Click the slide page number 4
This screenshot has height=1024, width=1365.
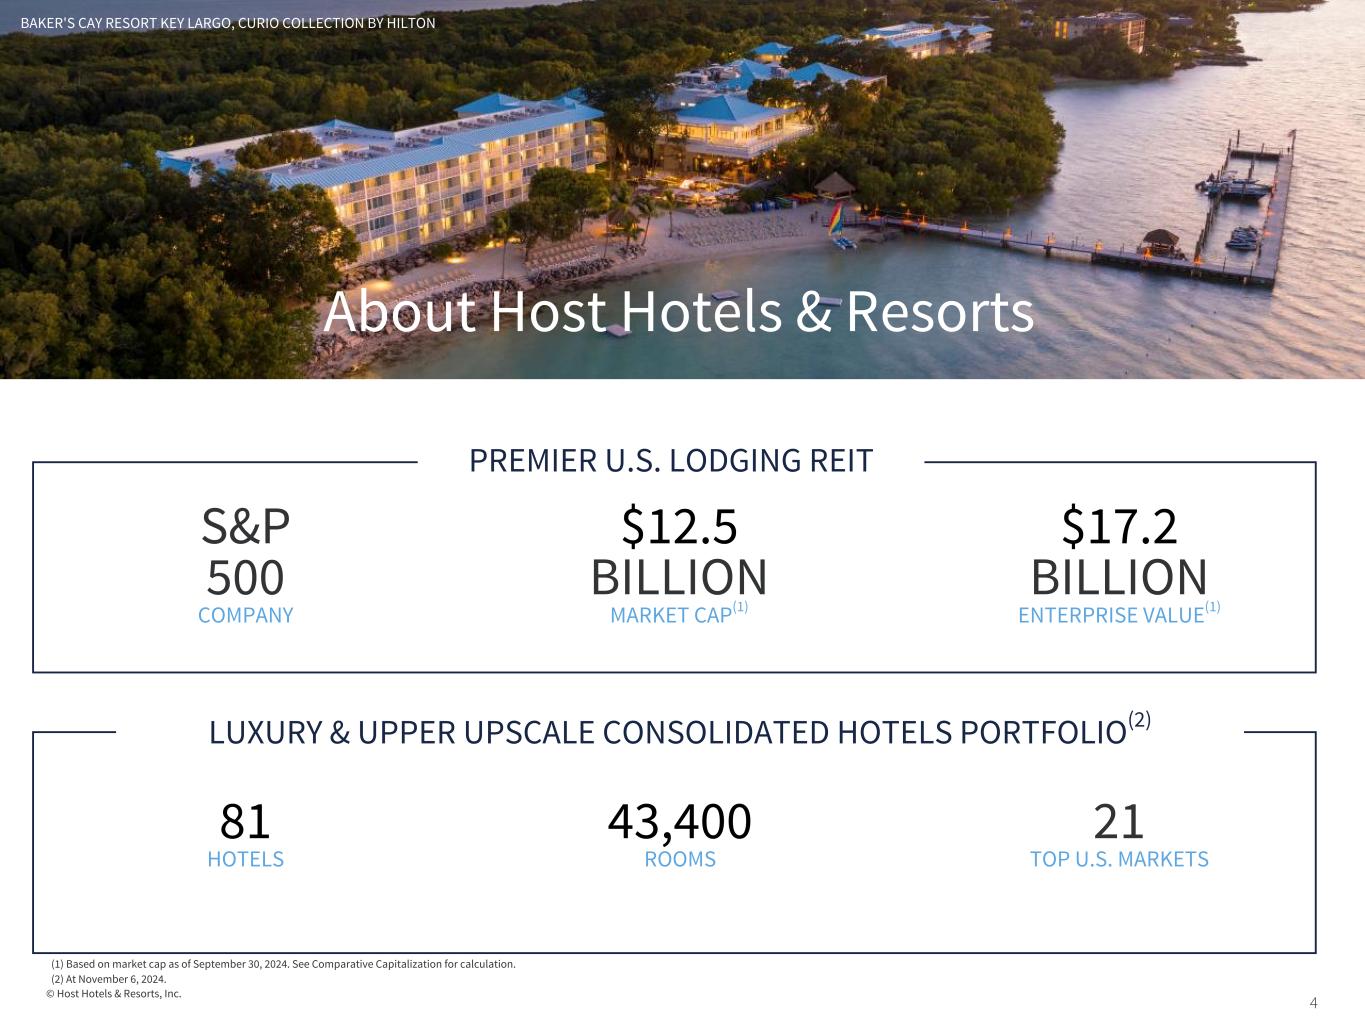tap(1313, 1003)
